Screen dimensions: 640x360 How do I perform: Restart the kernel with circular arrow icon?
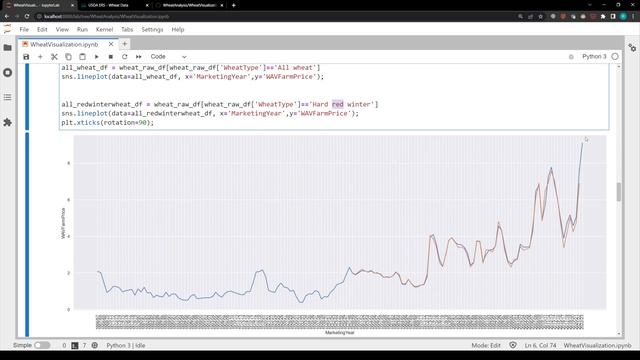(124, 57)
